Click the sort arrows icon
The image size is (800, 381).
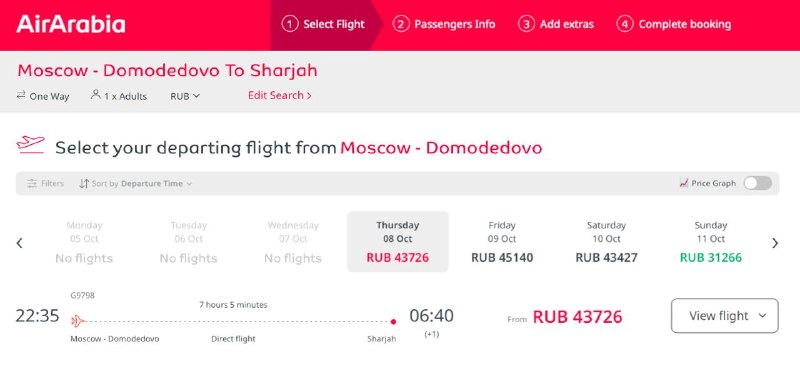(x=84, y=184)
